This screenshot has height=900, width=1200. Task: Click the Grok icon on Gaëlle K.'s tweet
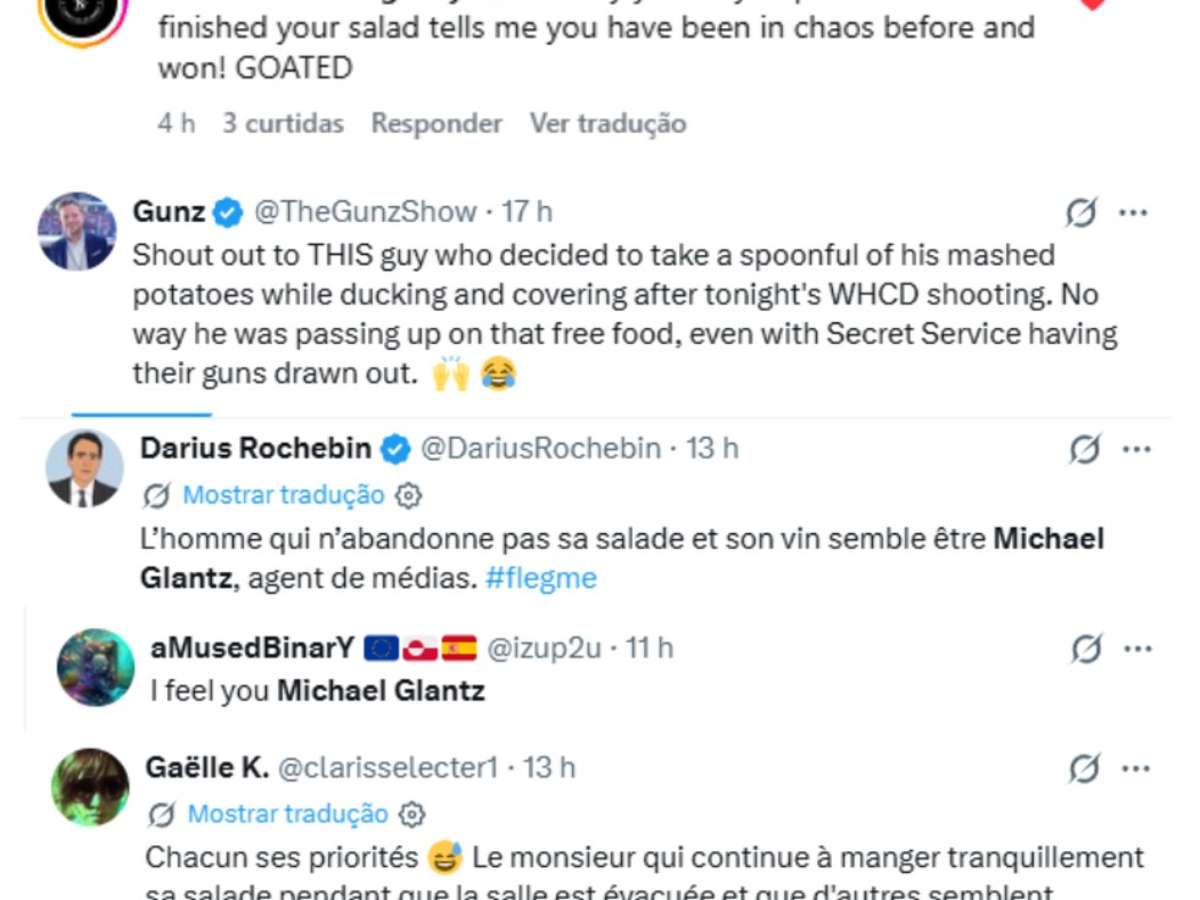1084,769
